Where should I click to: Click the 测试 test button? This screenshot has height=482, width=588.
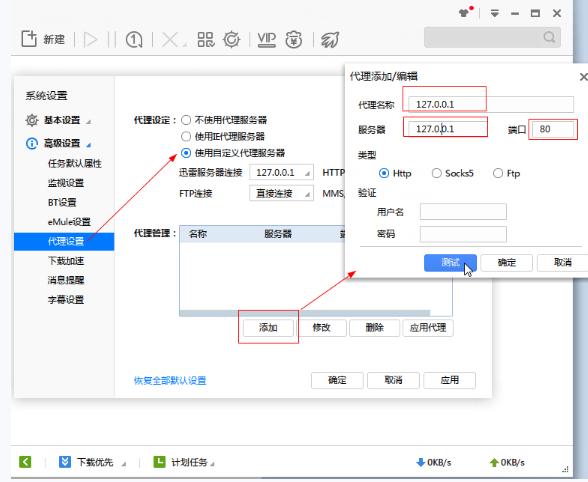click(450, 263)
